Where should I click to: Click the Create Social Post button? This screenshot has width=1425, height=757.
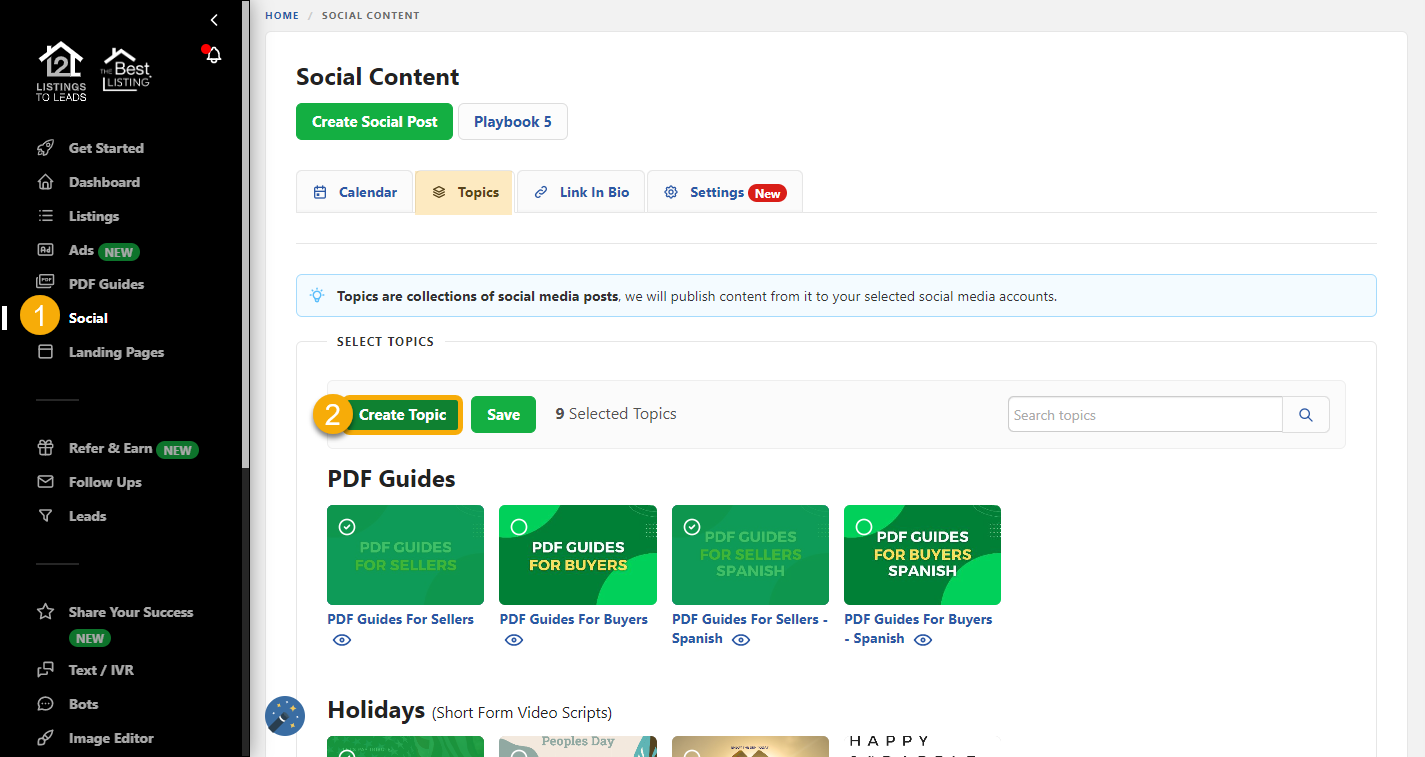[x=374, y=121]
